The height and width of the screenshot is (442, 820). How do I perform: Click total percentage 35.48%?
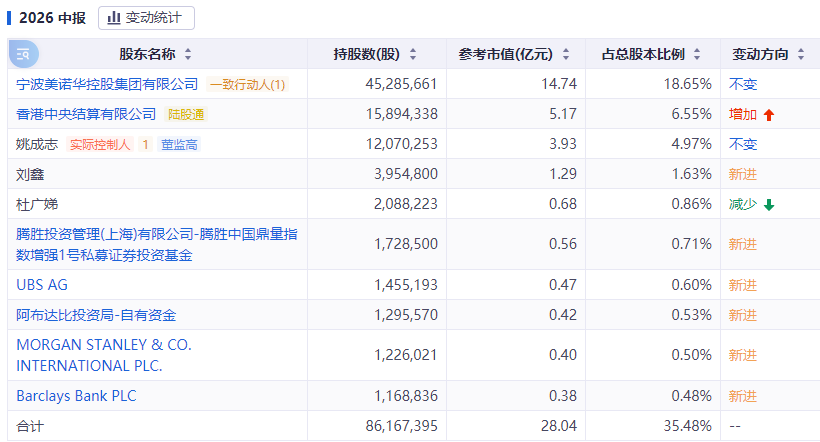click(x=688, y=426)
